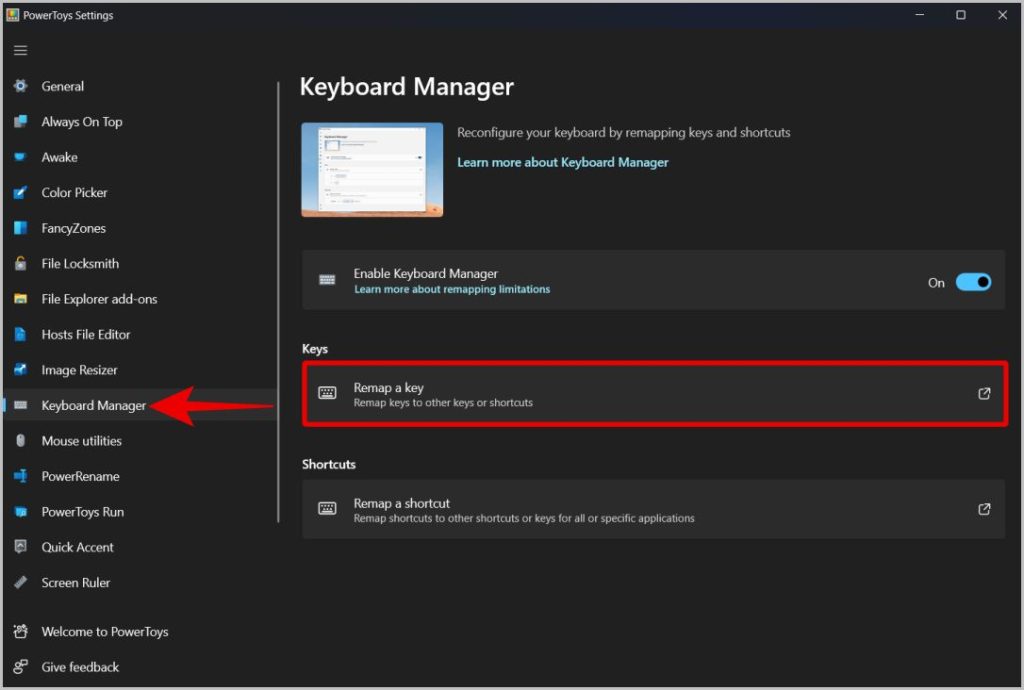Open Screen Ruler settings
Screen dimensions: 1024x690
coord(140,582)
